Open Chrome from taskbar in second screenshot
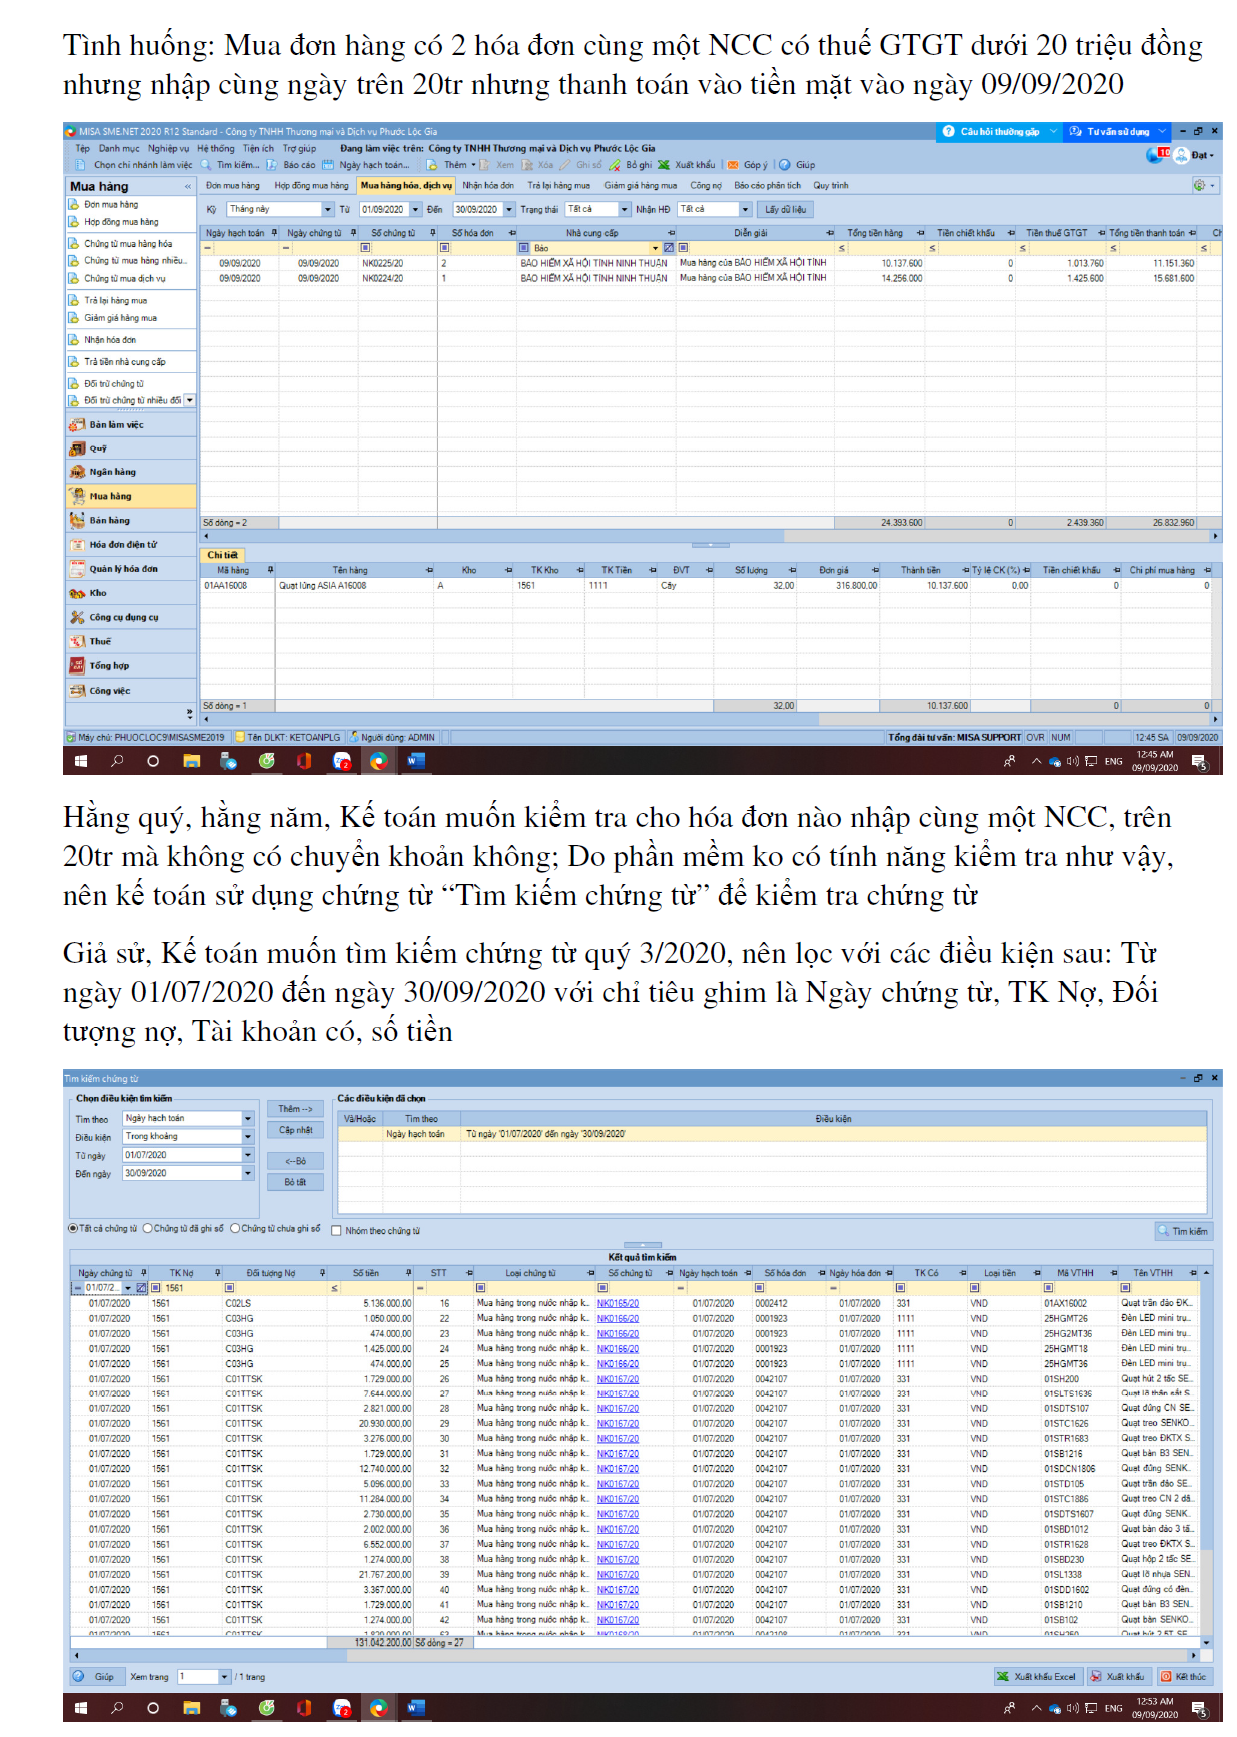1237x1737 pixels. click(x=379, y=1708)
